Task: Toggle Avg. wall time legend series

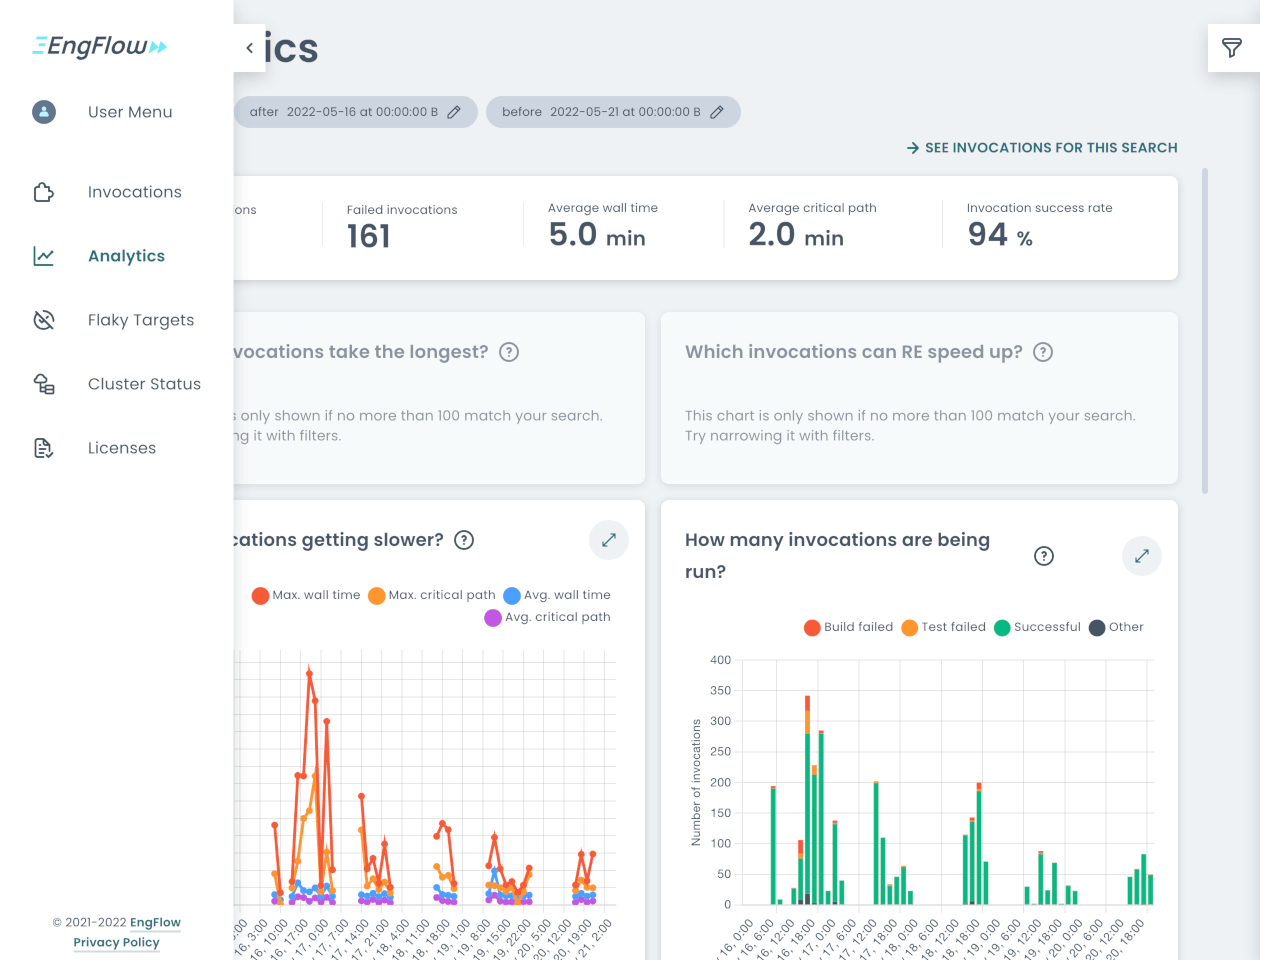Action: tap(557, 595)
